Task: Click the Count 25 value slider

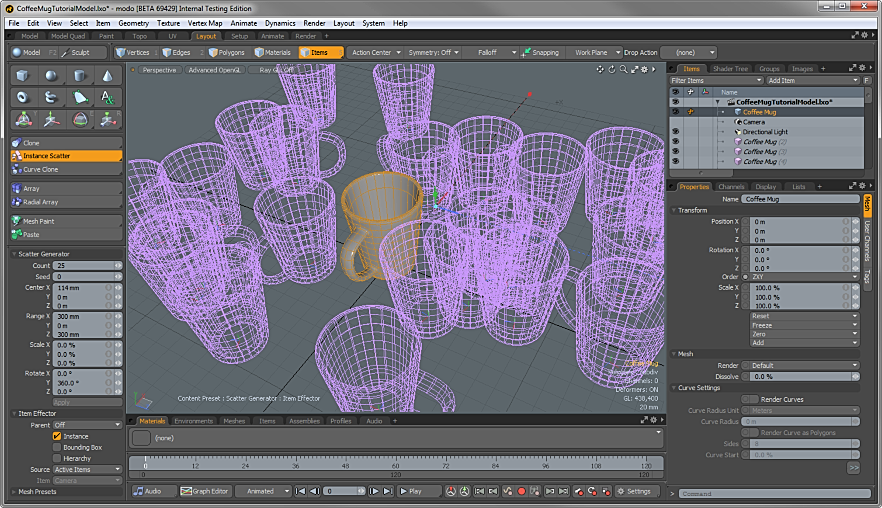Action: pyautogui.click(x=87, y=266)
